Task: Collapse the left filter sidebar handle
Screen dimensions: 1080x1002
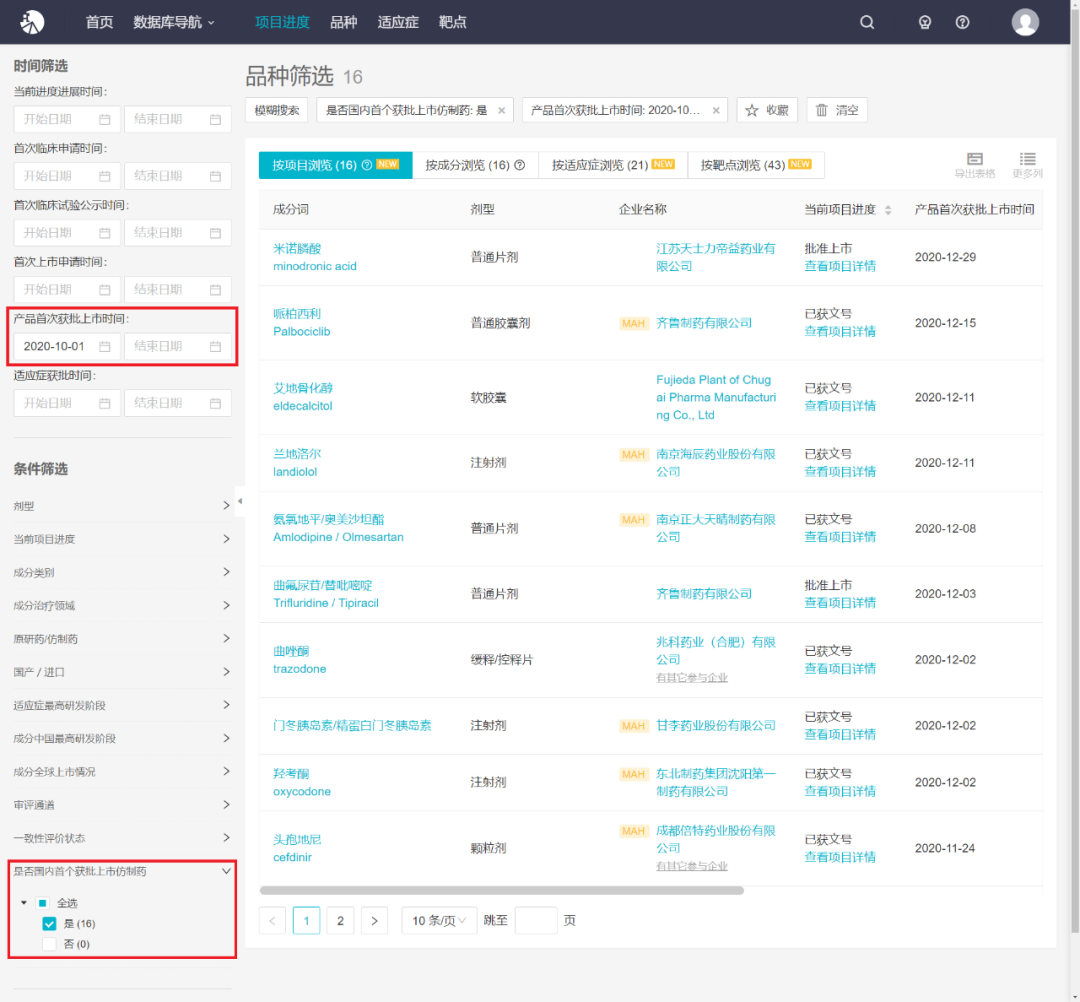Action: [240, 501]
